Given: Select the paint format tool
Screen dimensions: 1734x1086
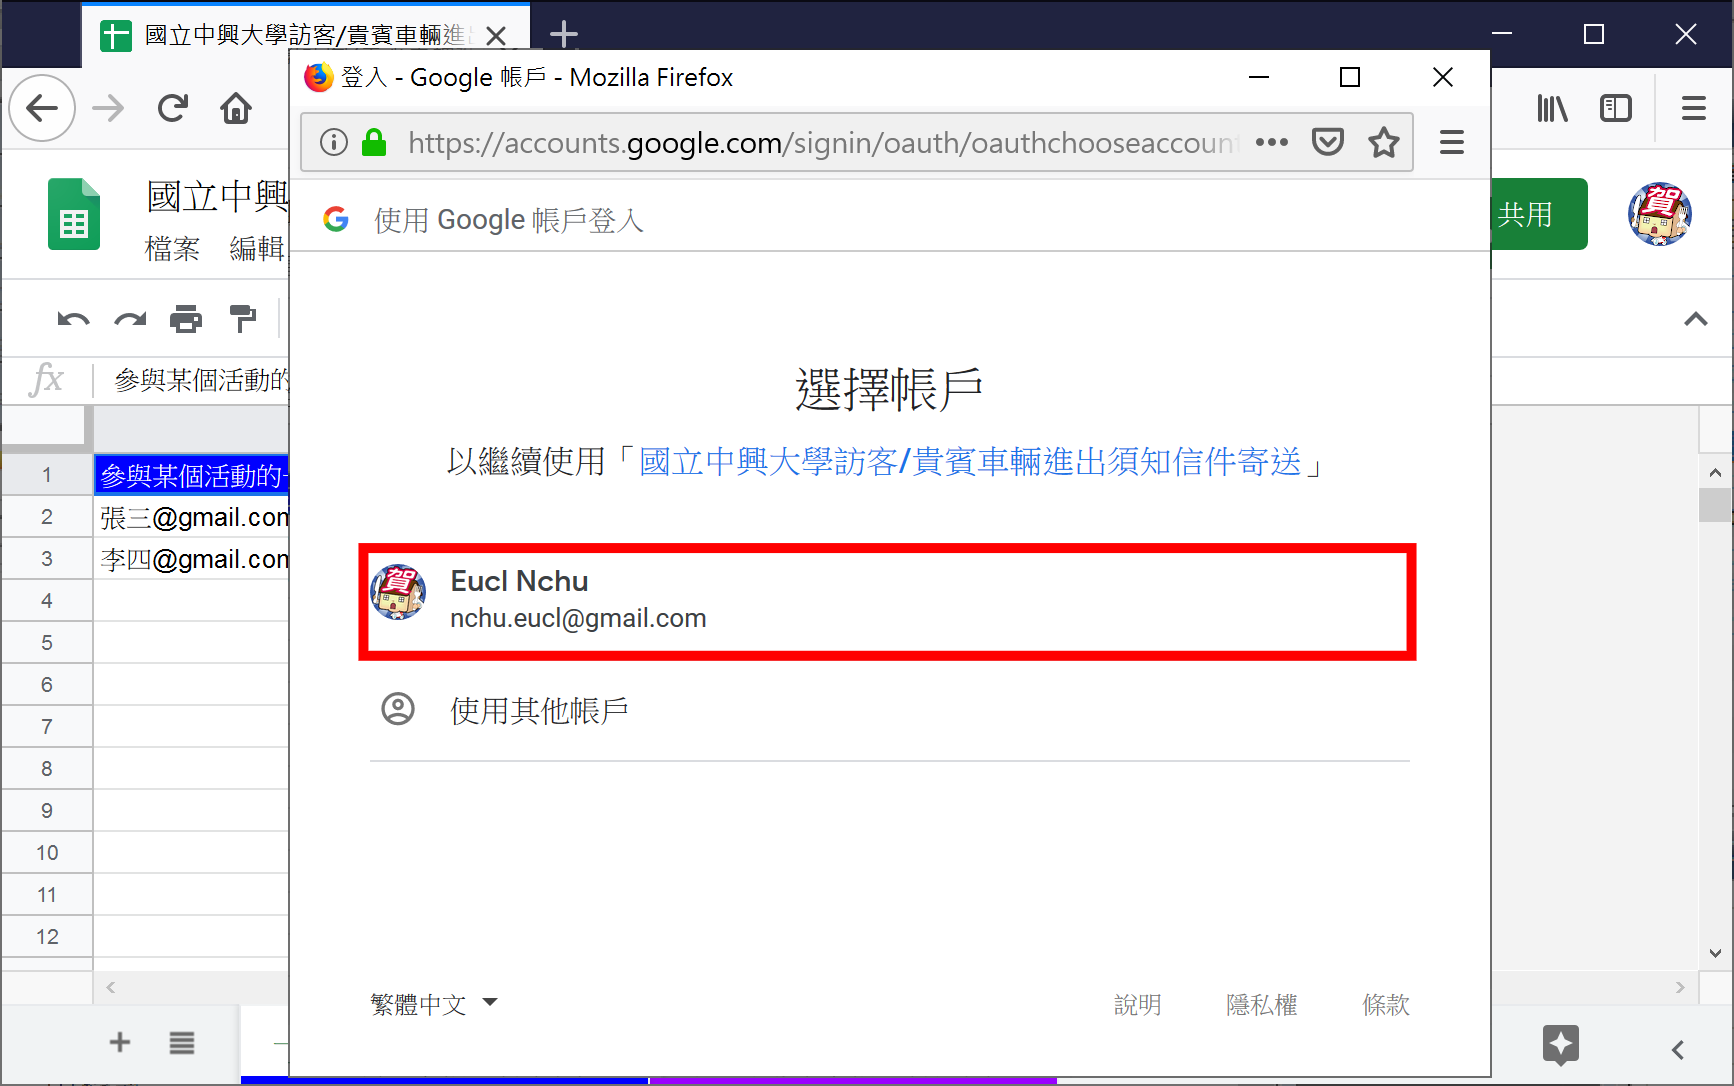Looking at the screenshot, I should coord(242,320).
